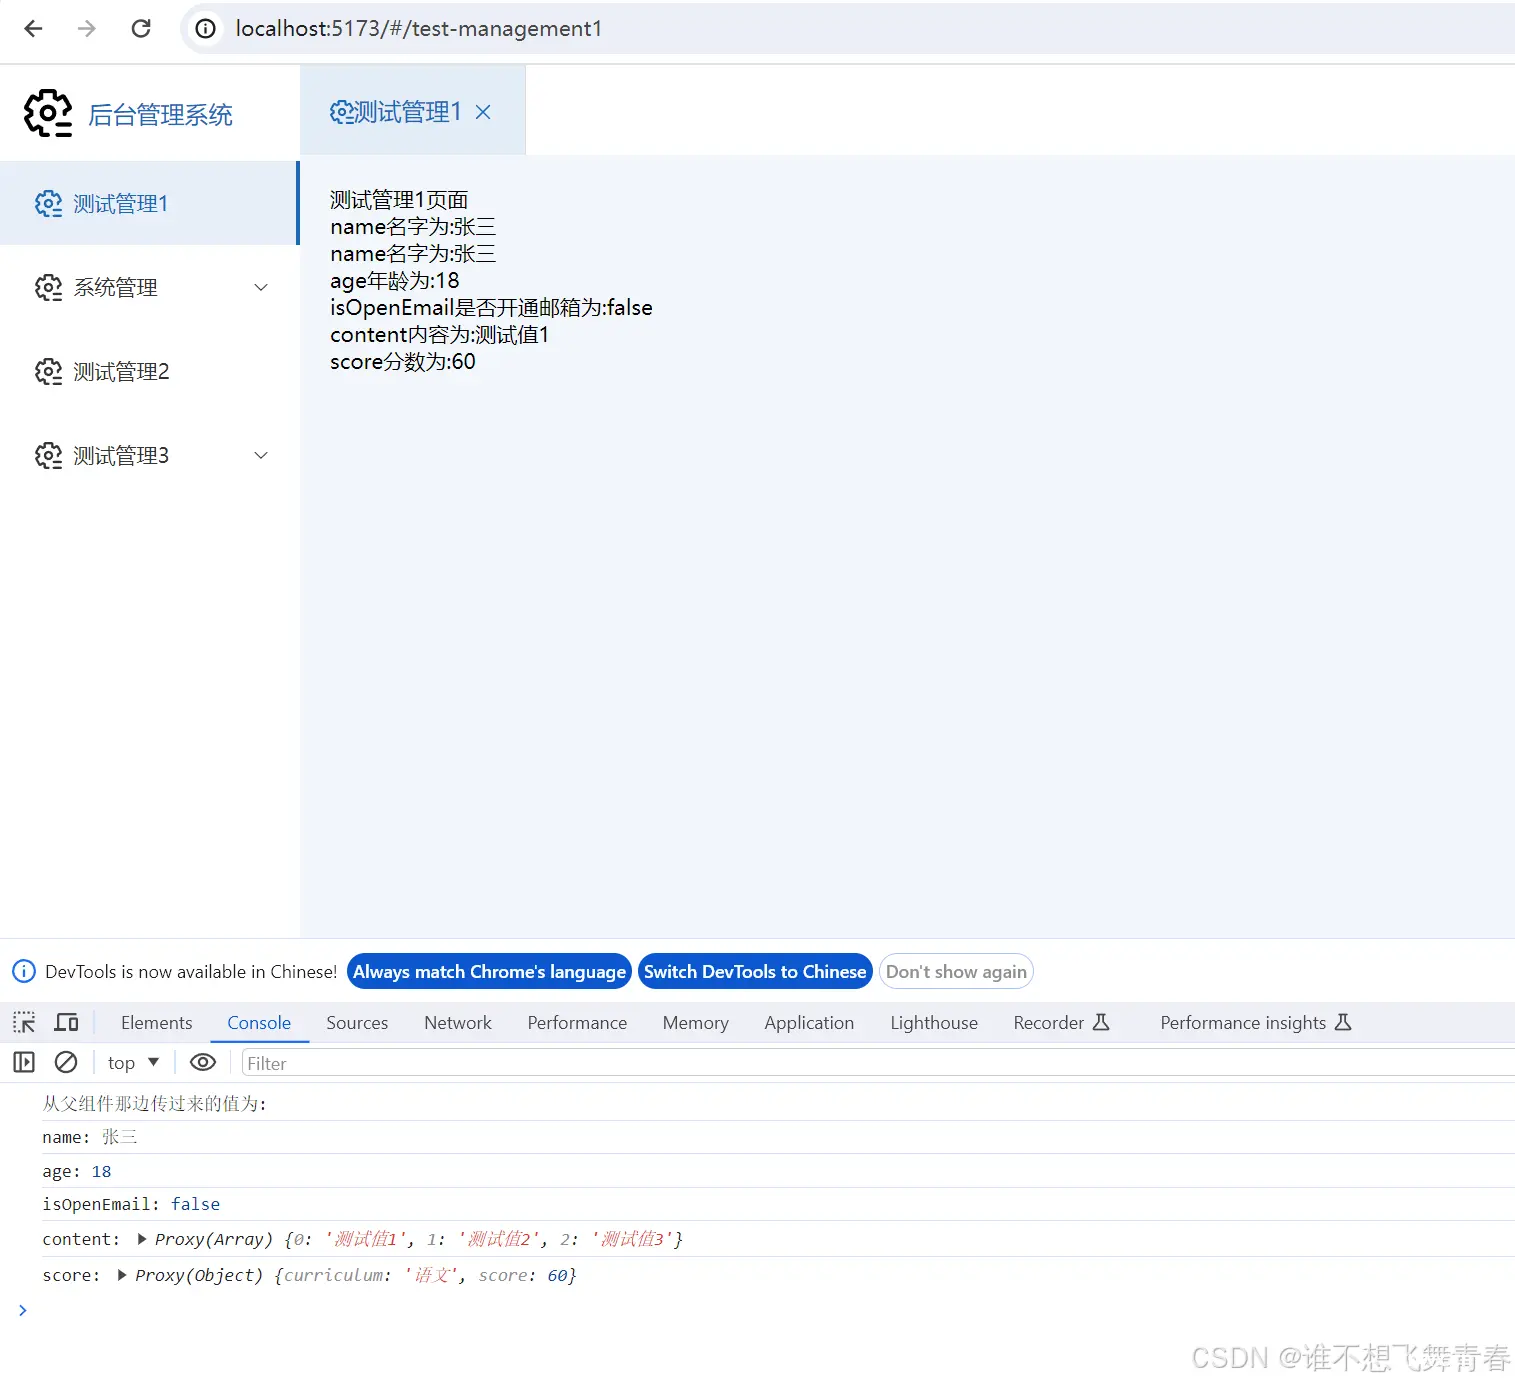Open 测试管理1 in the sidebar menu
The image size is (1515, 1384).
coord(149,203)
